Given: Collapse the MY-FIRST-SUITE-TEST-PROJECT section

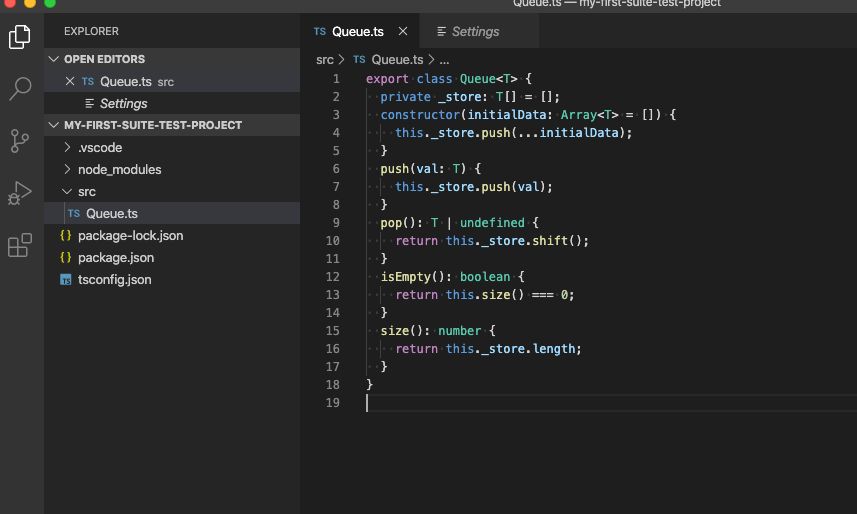Looking at the screenshot, I should click(54, 125).
